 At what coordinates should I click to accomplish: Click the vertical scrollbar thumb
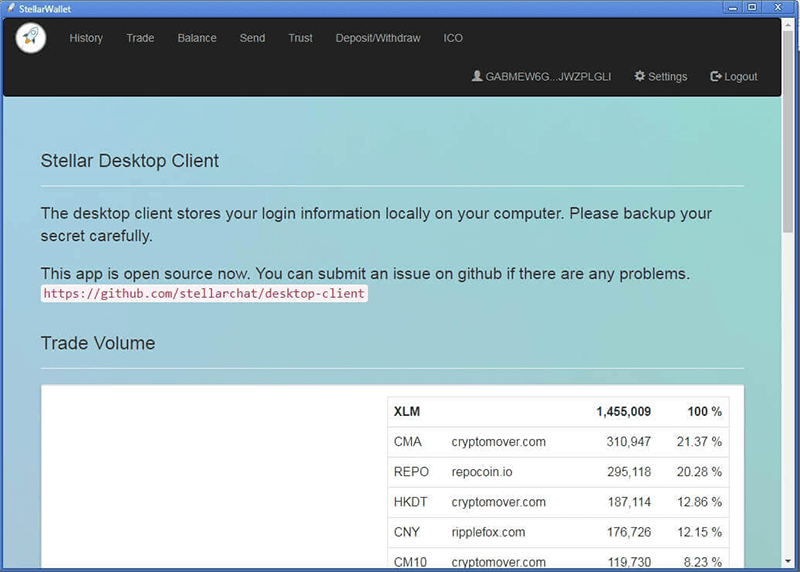[x=788, y=130]
